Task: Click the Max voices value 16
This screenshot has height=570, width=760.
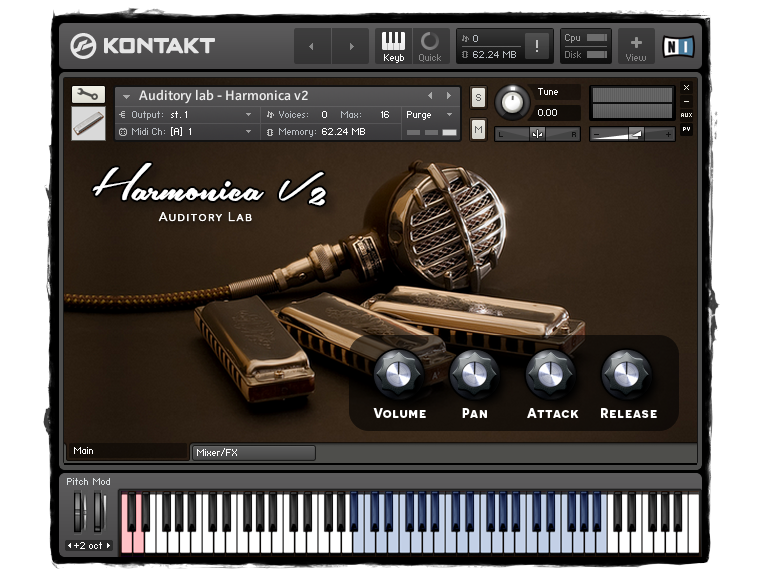Action: coord(384,115)
